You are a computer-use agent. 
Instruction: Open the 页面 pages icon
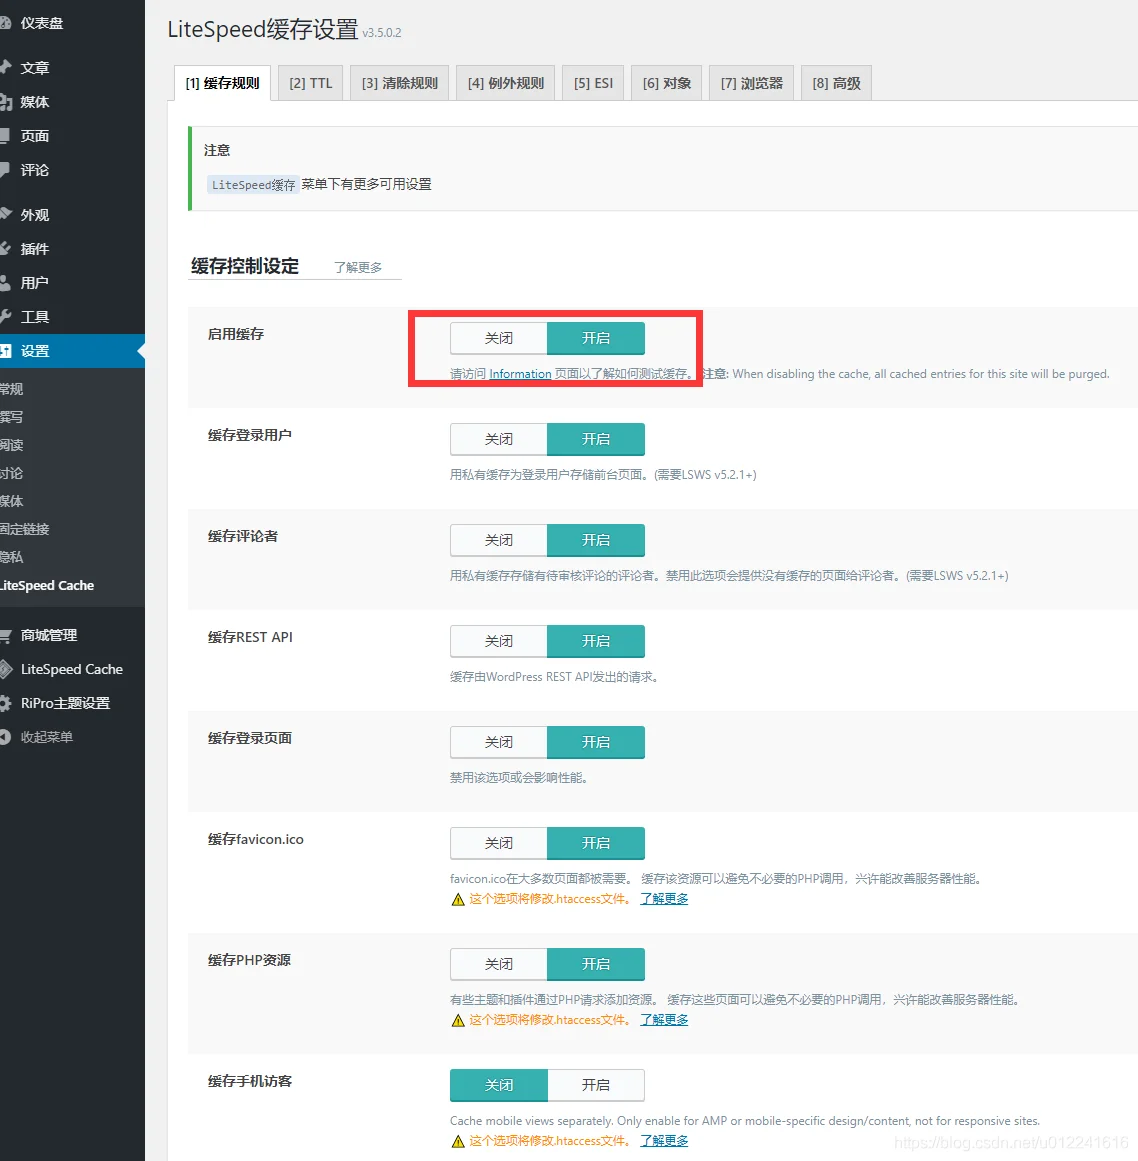35,135
